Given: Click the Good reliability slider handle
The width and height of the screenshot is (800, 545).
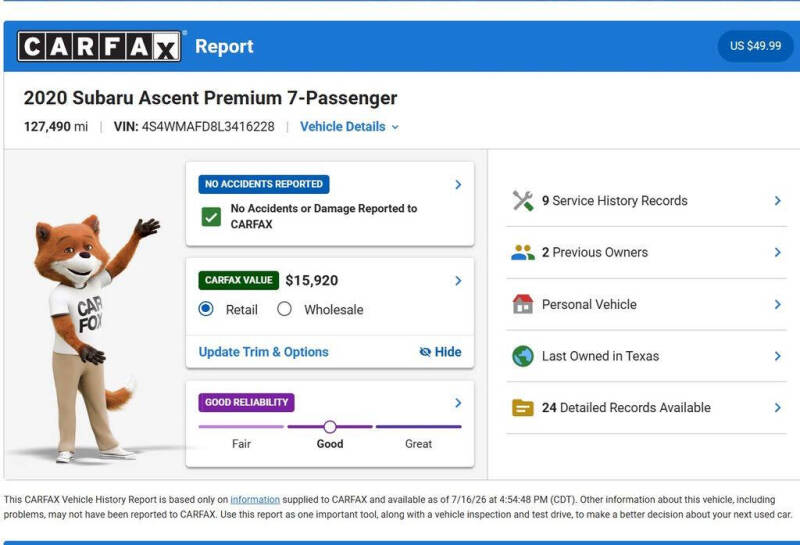Looking at the screenshot, I should click(330, 427).
